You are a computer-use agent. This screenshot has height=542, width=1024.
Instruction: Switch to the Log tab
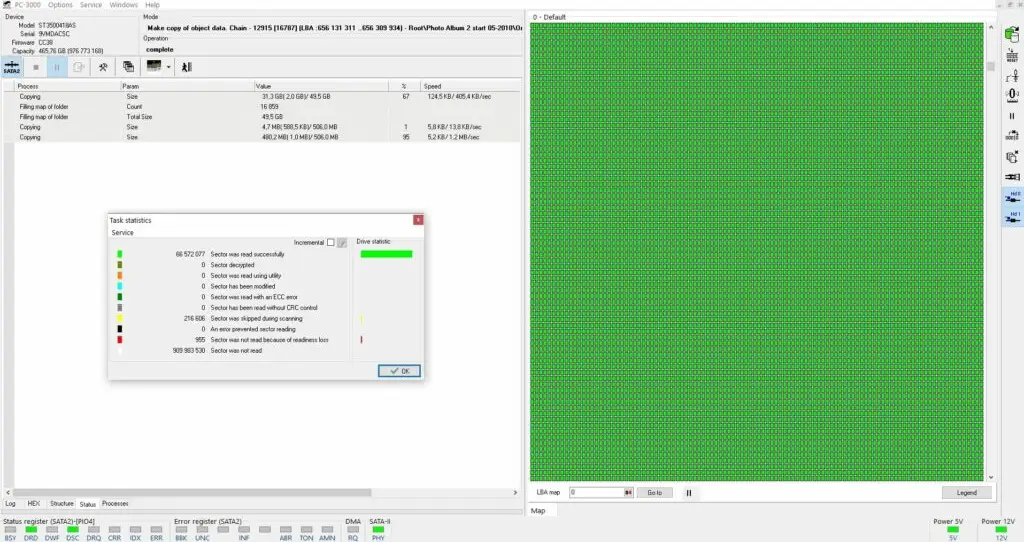click(x=10, y=503)
